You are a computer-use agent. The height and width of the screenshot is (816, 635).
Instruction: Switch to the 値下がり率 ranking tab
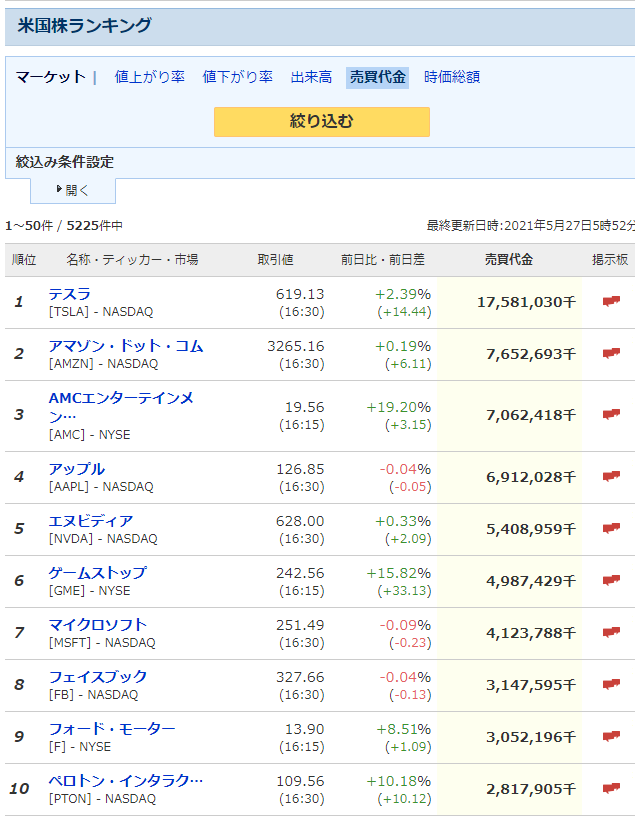[237, 77]
